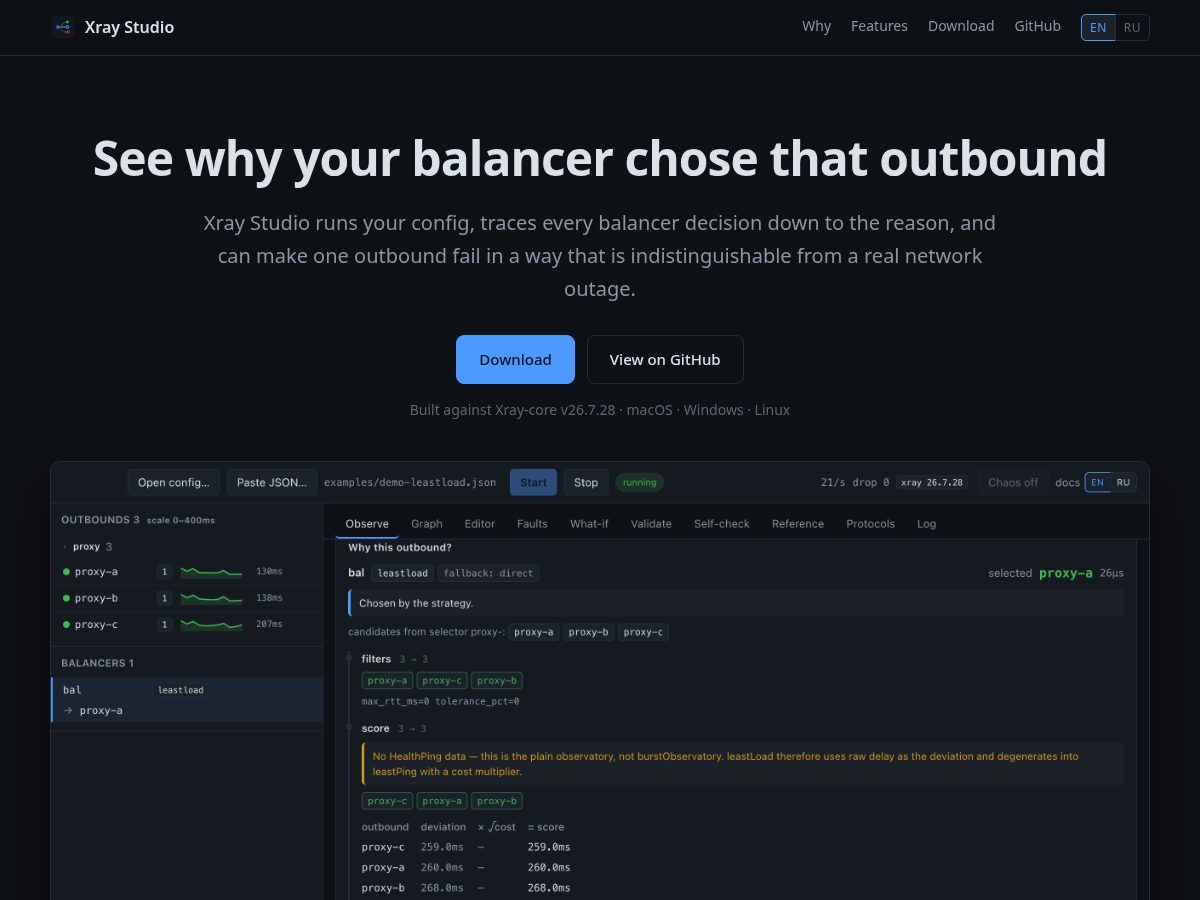Open the What-if tab

coord(589,523)
